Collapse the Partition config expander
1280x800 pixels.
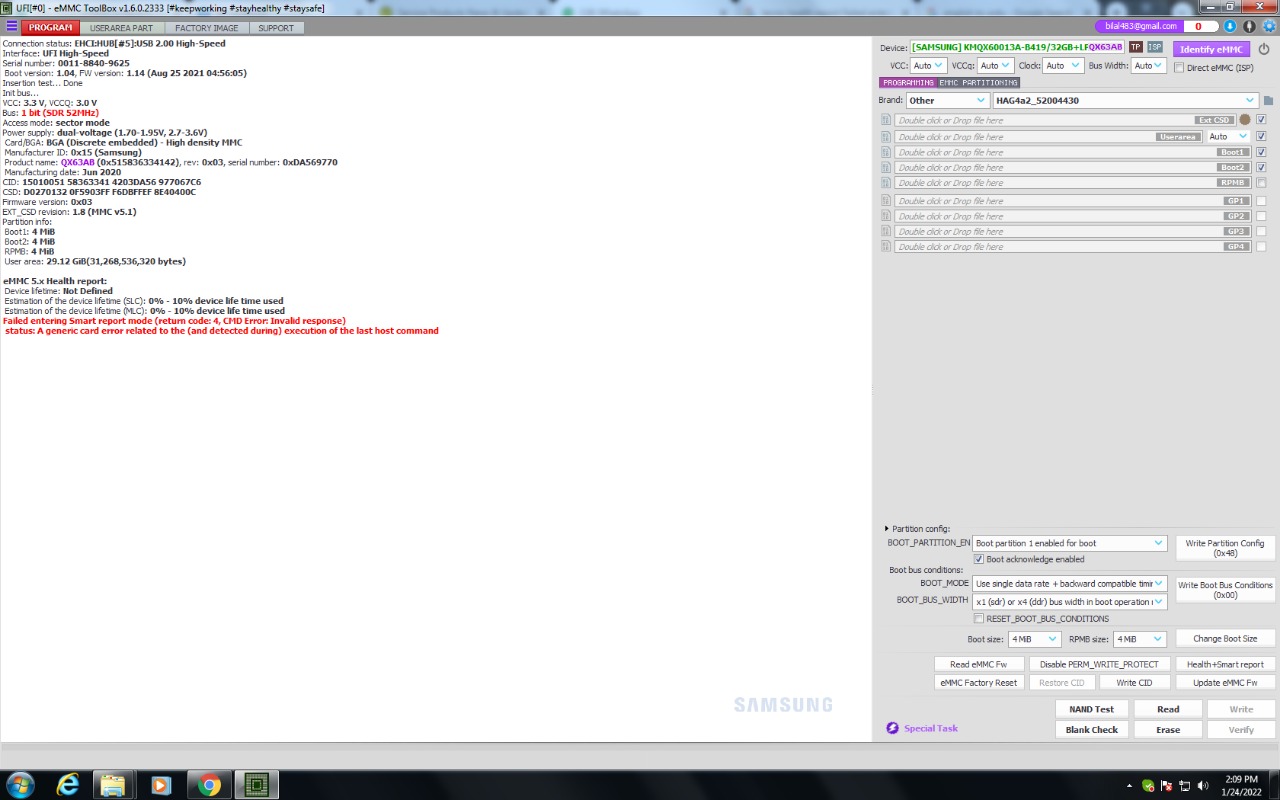pyautogui.click(x=887, y=529)
